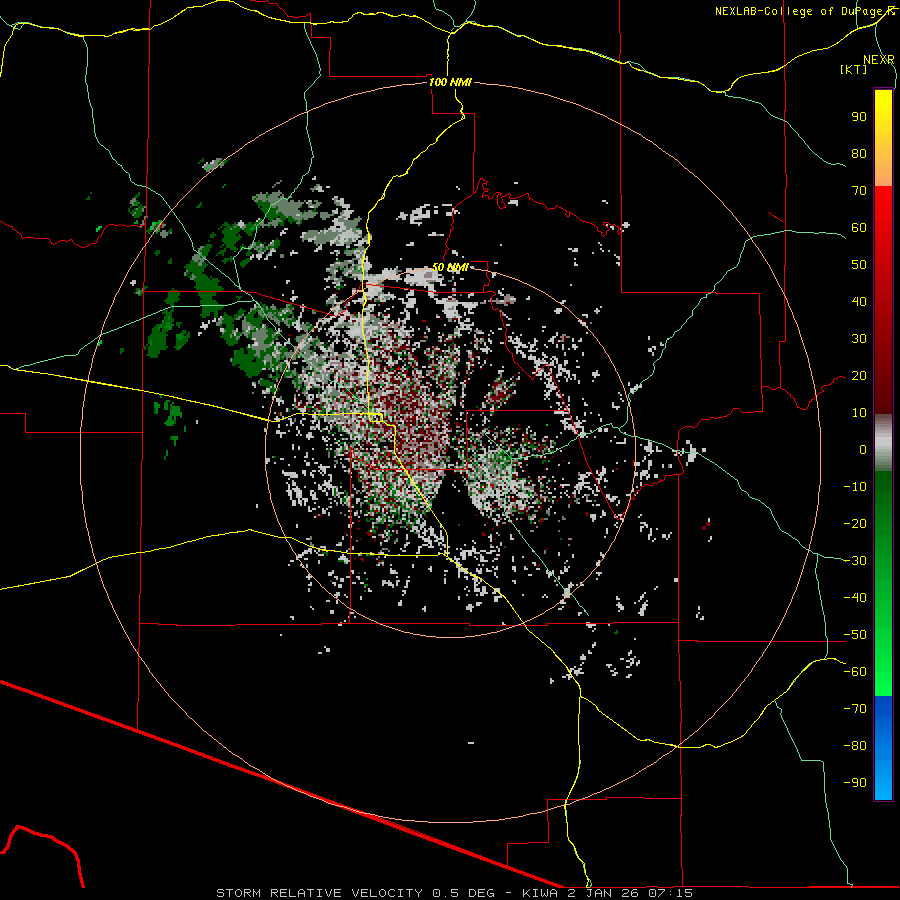Select the -80 value on velocity scale
This screenshot has width=900, height=900.
[x=855, y=746]
